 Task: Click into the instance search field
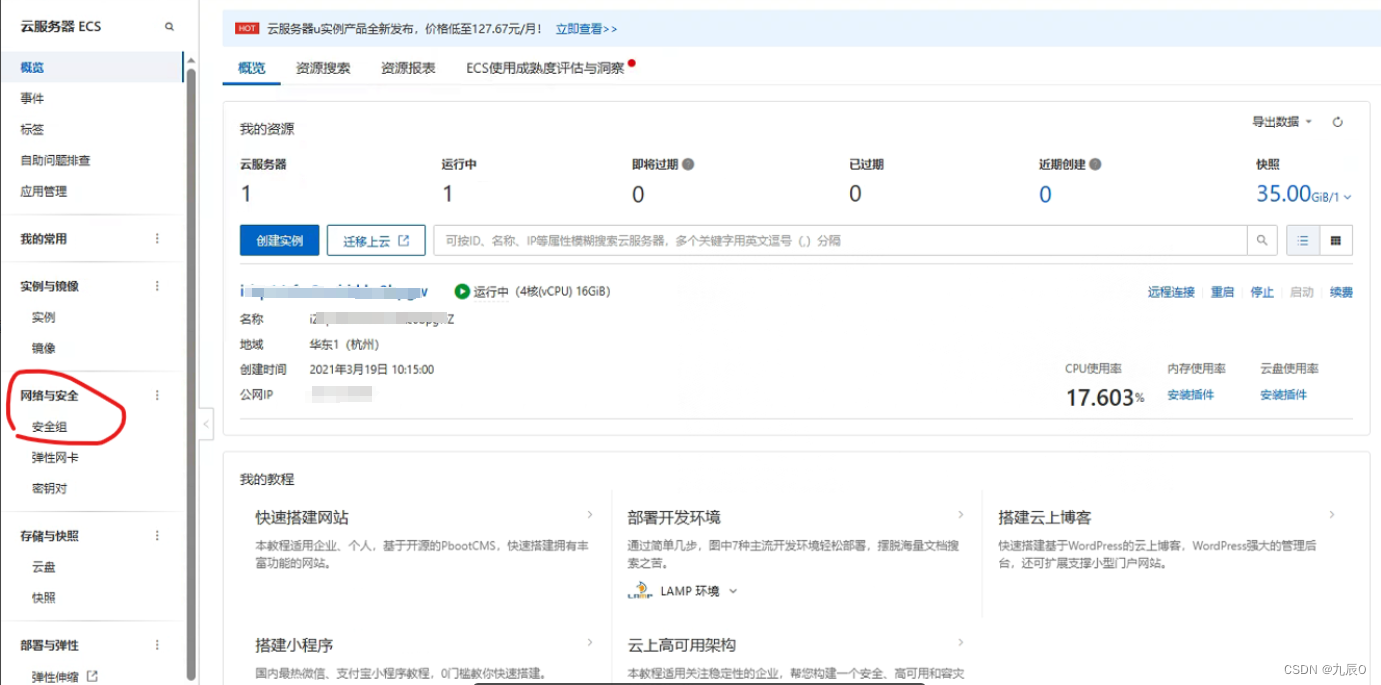[840, 240]
